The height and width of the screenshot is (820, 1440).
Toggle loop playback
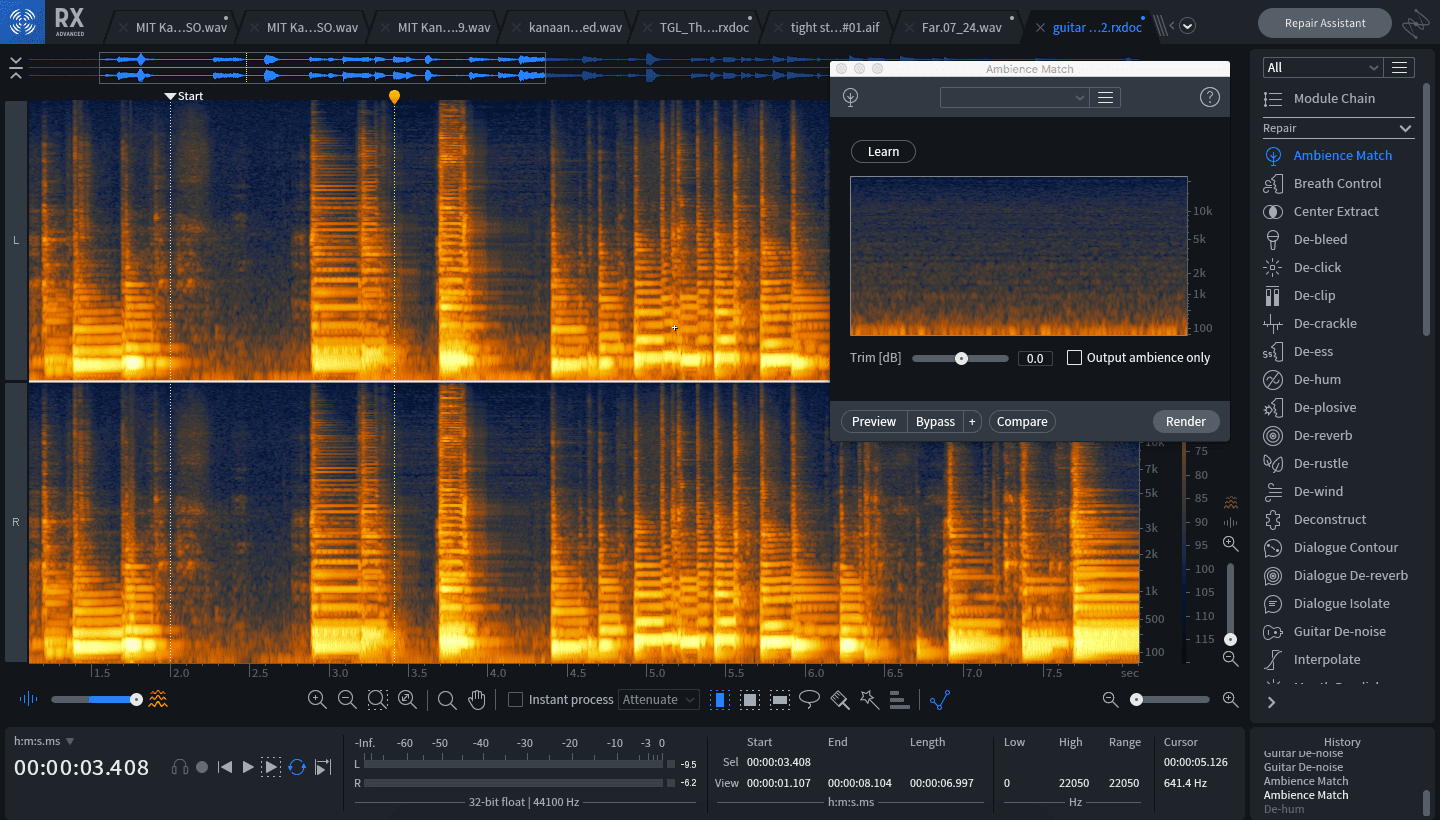tap(296, 766)
